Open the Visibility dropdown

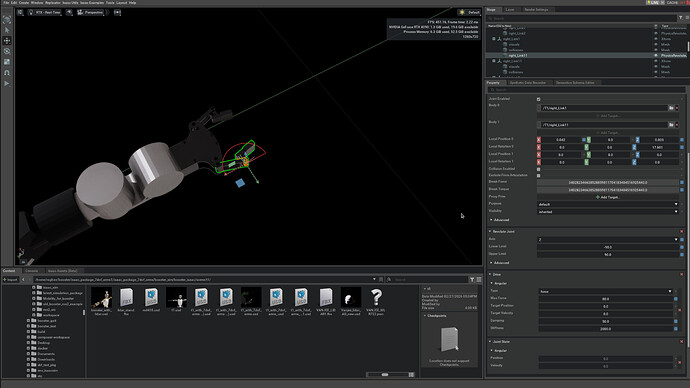tap(608, 212)
